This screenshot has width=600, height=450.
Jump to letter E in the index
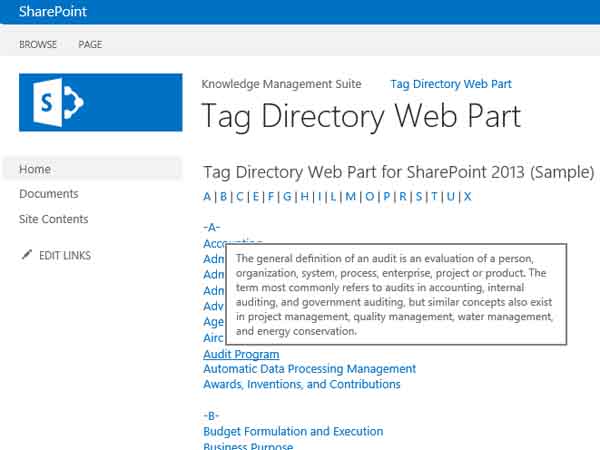point(256,196)
